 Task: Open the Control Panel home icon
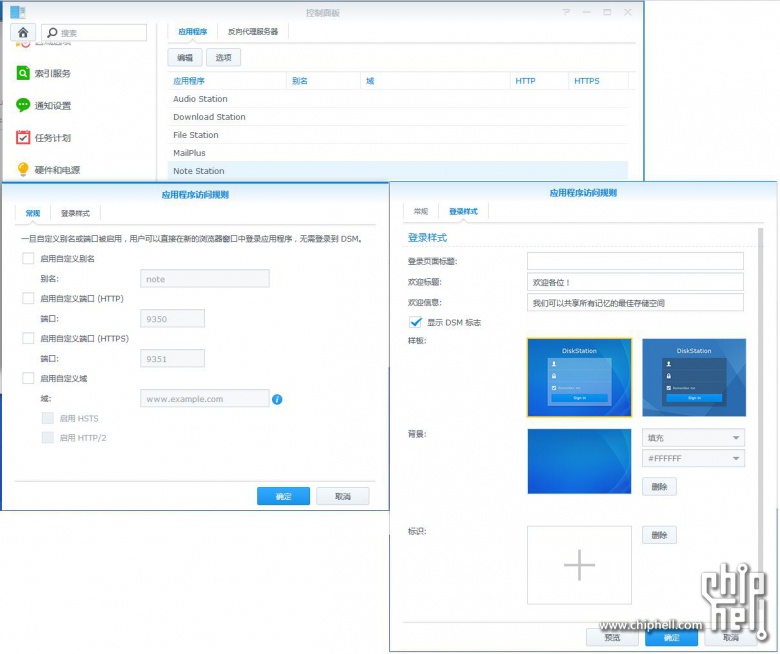[x=23, y=33]
